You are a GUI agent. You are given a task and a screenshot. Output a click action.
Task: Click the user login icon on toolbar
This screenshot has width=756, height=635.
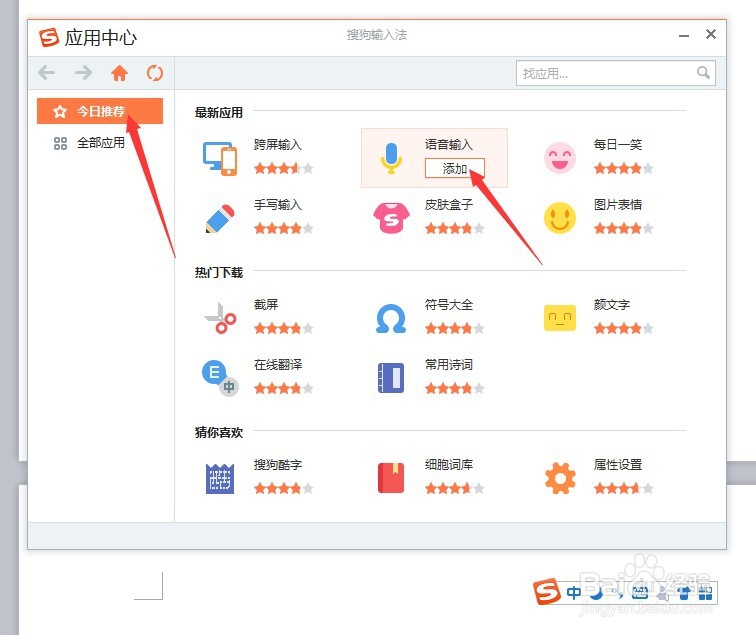[x=663, y=594]
